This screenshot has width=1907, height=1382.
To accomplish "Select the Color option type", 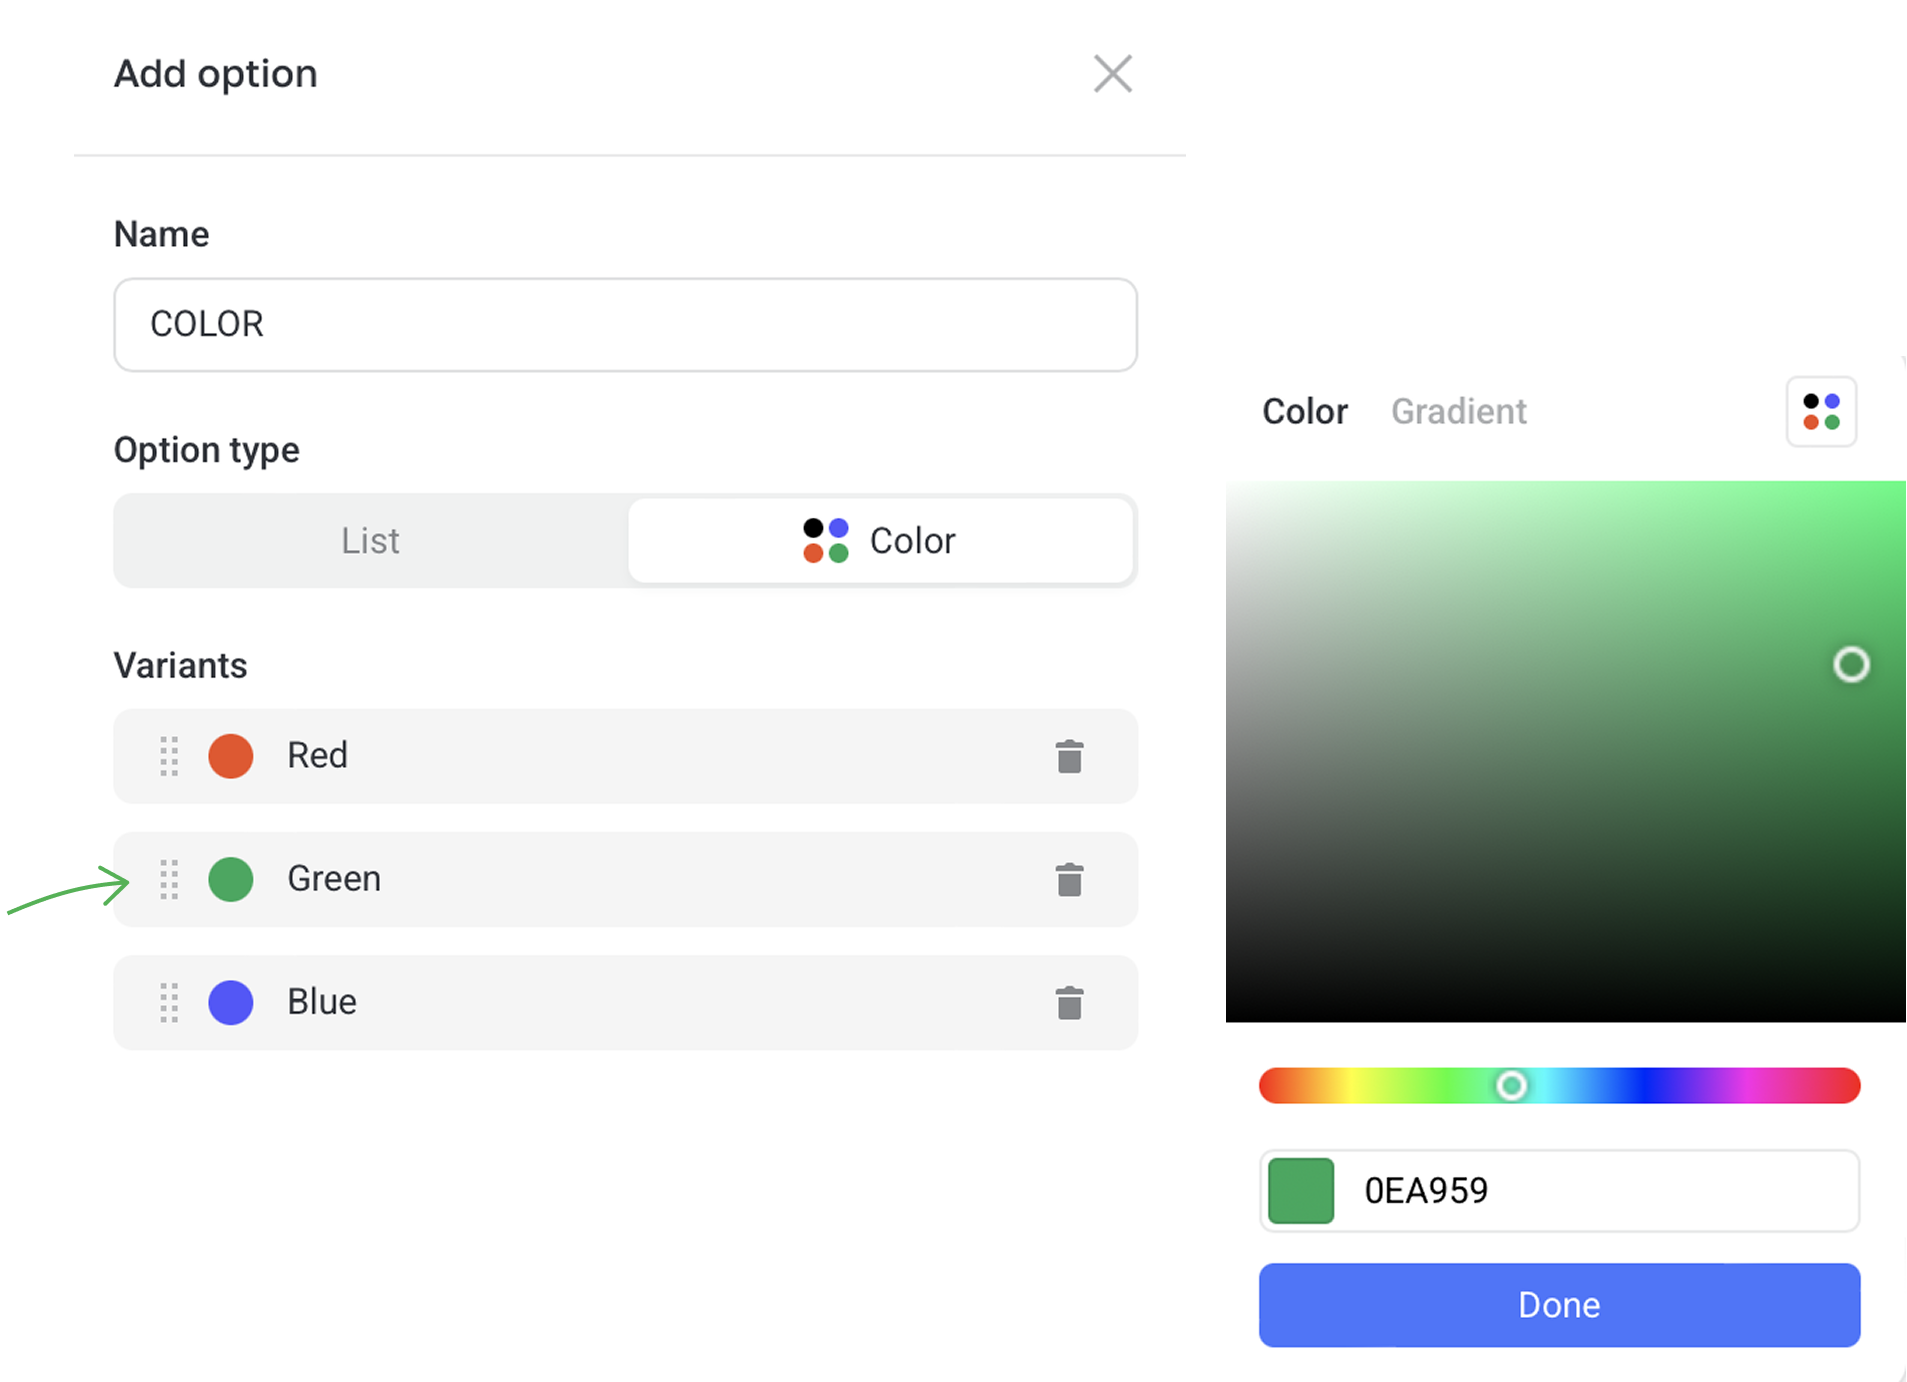I will (880, 540).
